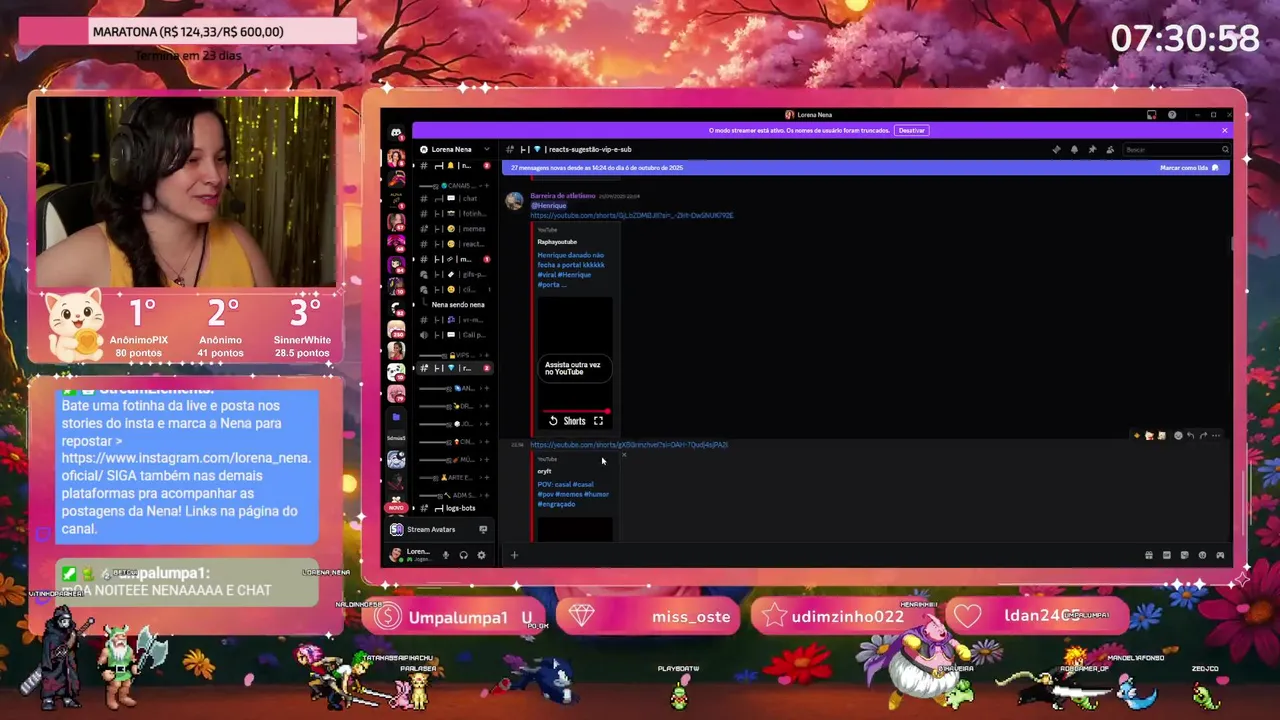The width and height of the screenshot is (1280, 720).
Task: Seek on the red video progress bar
Action: coord(575,411)
